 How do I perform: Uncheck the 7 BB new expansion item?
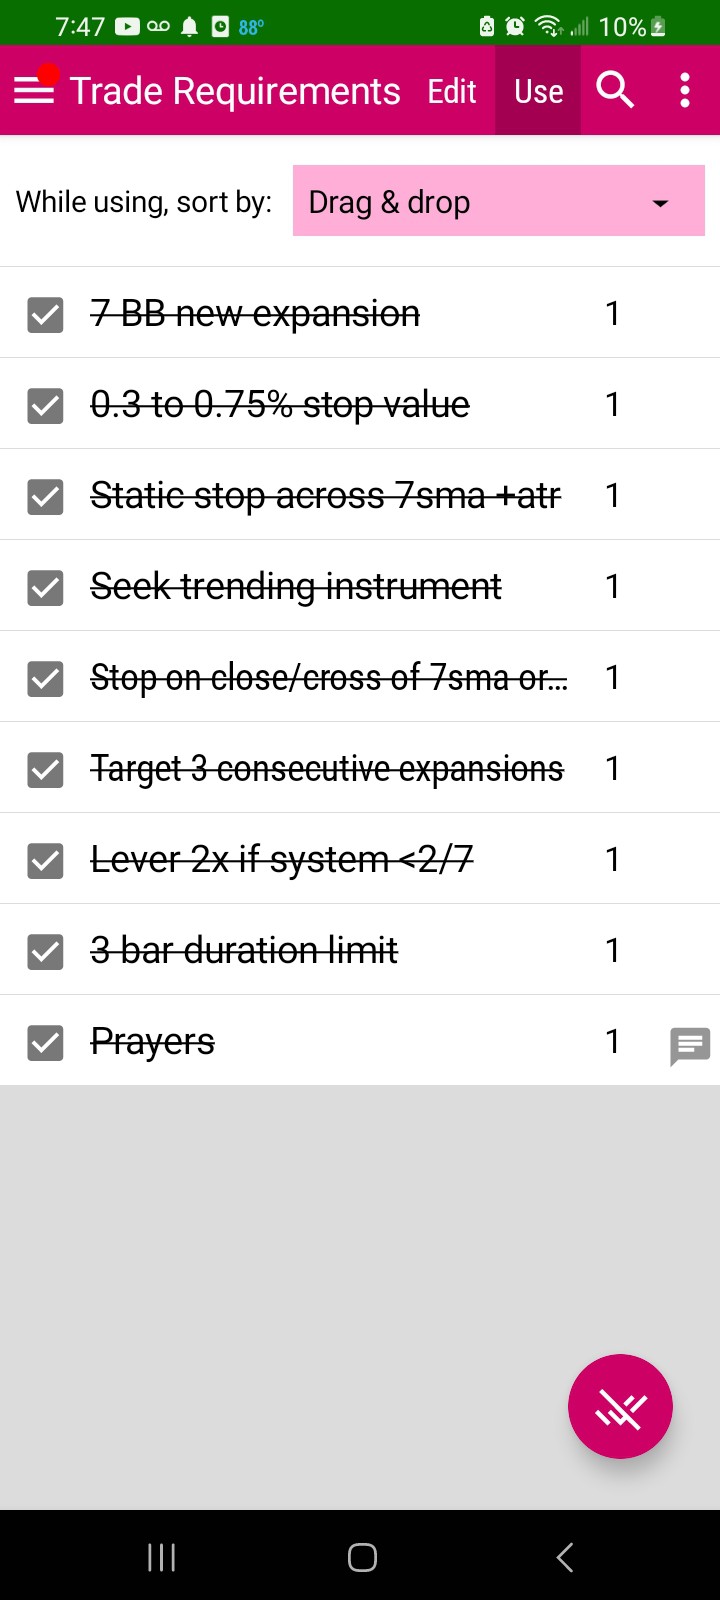45,315
